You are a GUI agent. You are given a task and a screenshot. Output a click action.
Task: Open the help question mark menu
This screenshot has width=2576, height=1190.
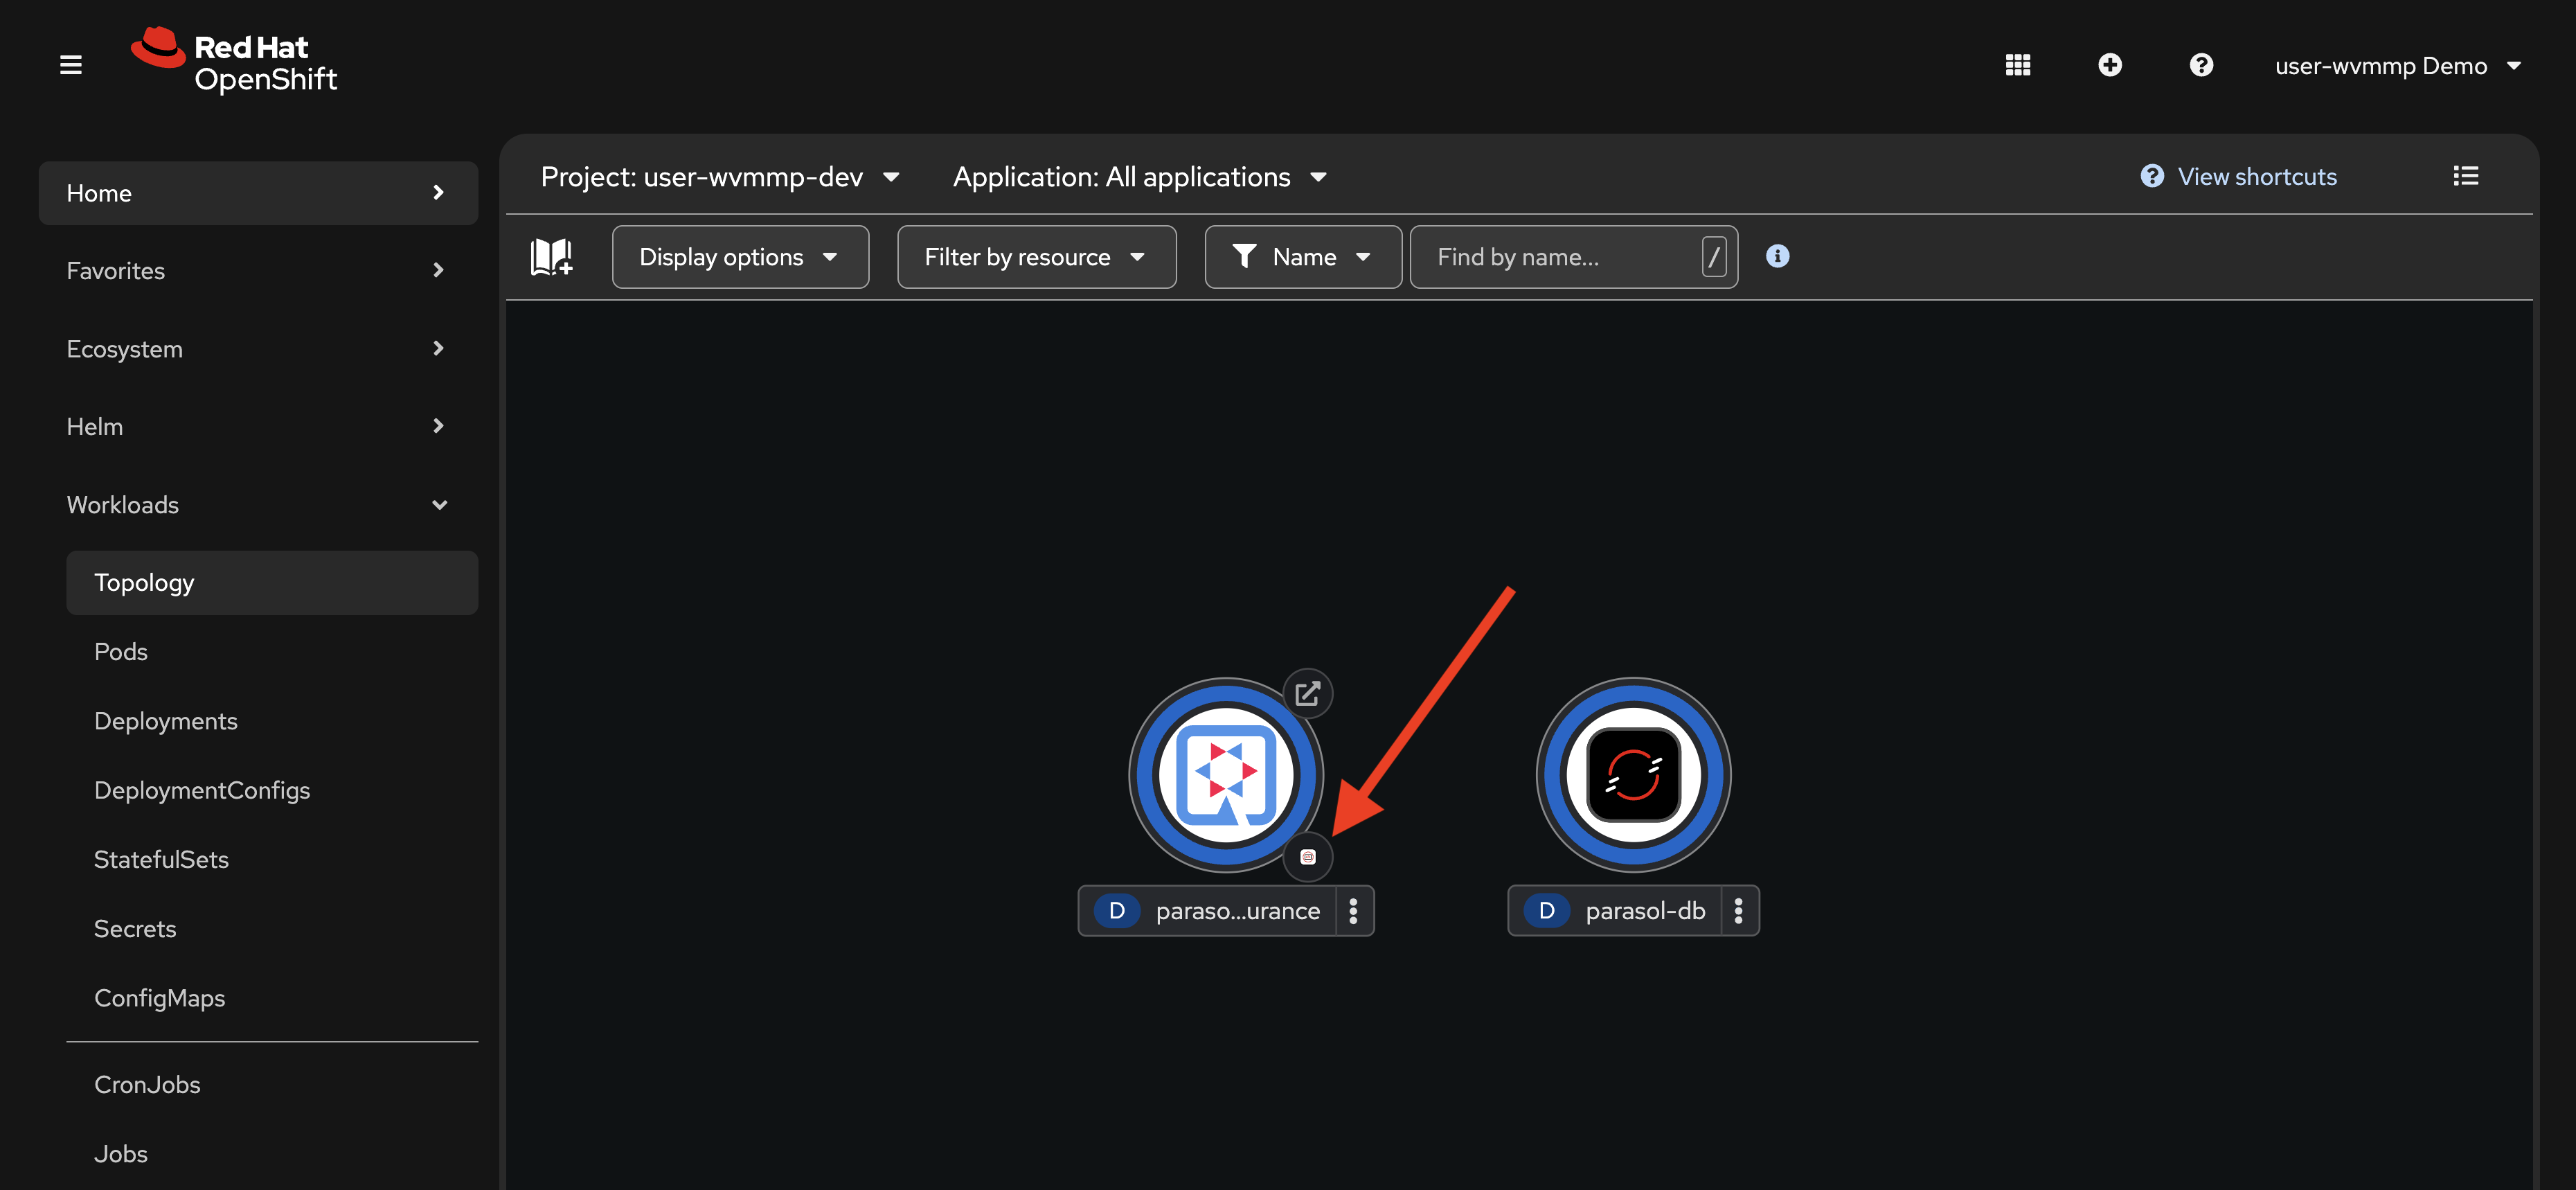click(x=2200, y=65)
